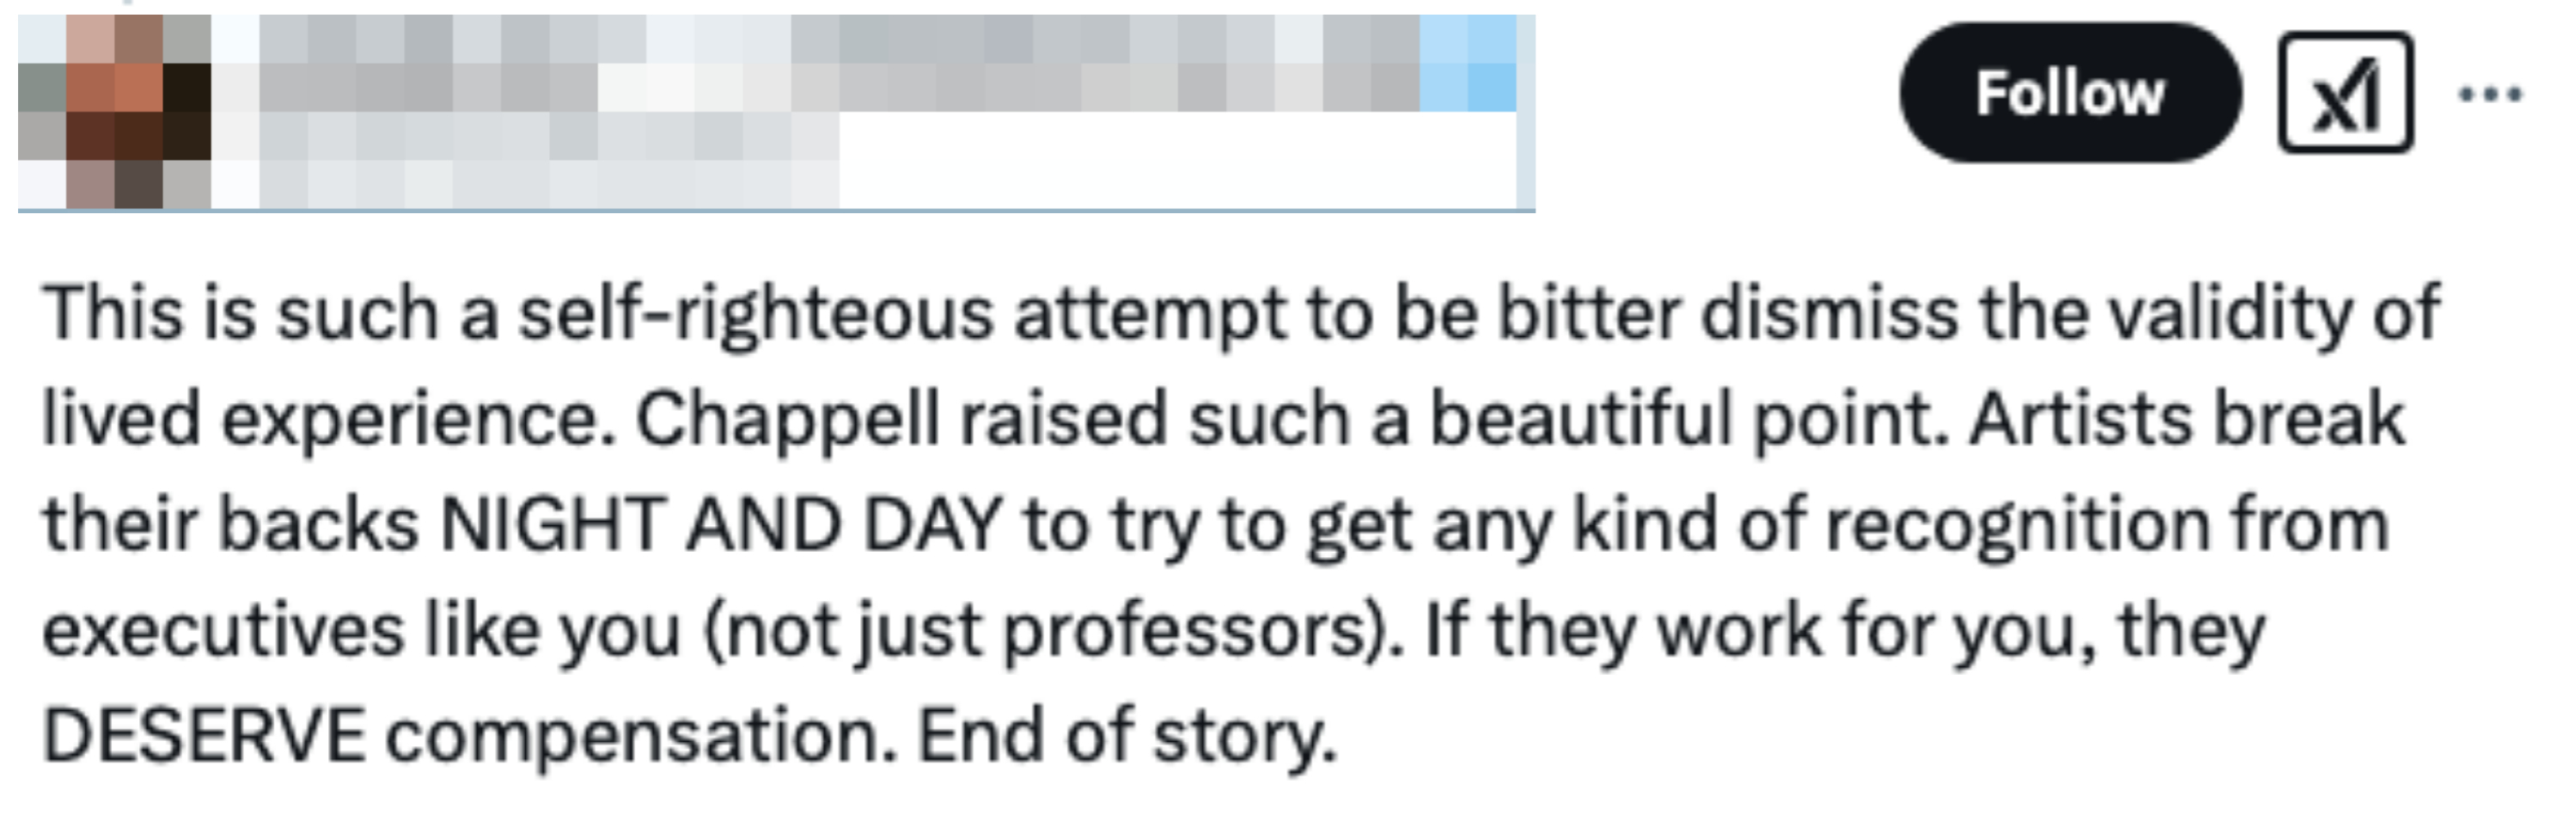The image size is (2576, 827).
Task: Click the word "executives" in the post
Action: [222, 631]
